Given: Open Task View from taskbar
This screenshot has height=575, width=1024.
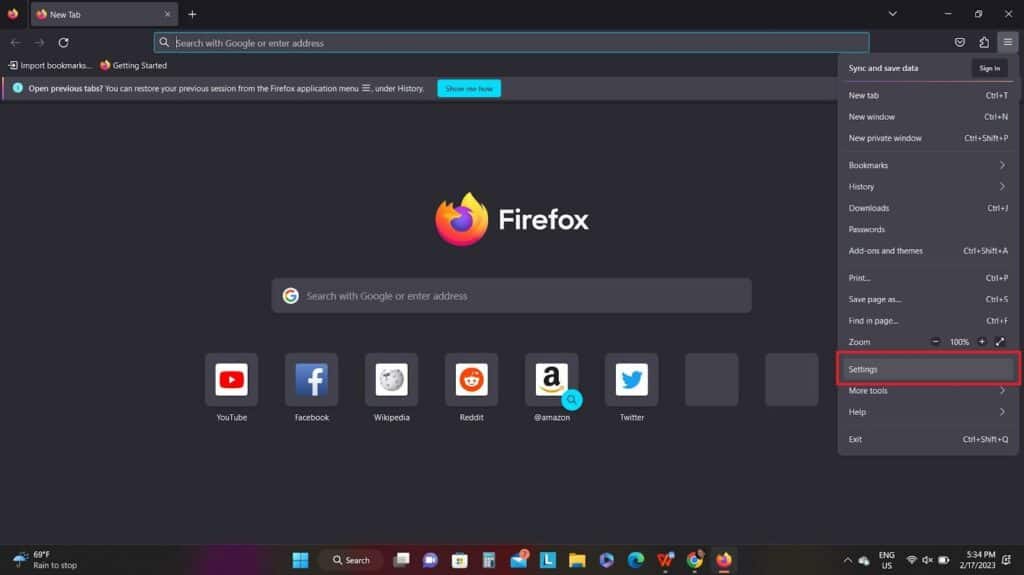Looking at the screenshot, I should (x=401, y=560).
